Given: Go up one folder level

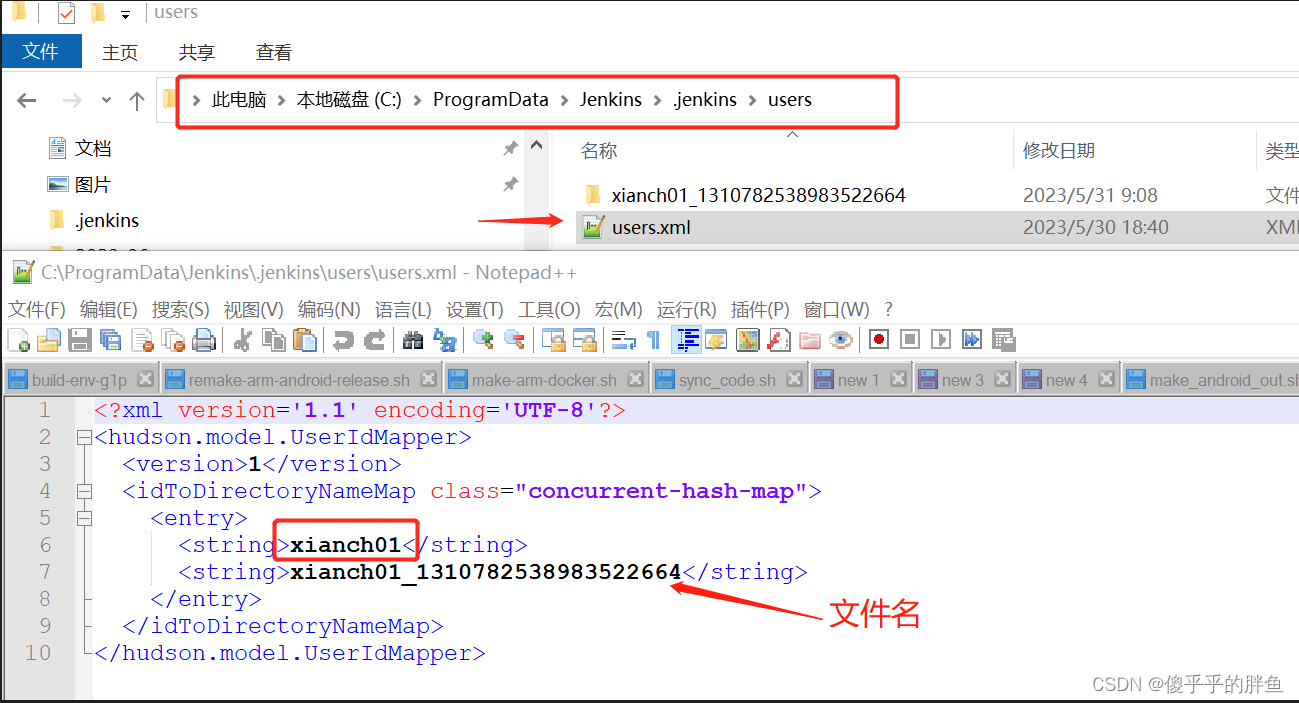Looking at the screenshot, I should (x=137, y=100).
